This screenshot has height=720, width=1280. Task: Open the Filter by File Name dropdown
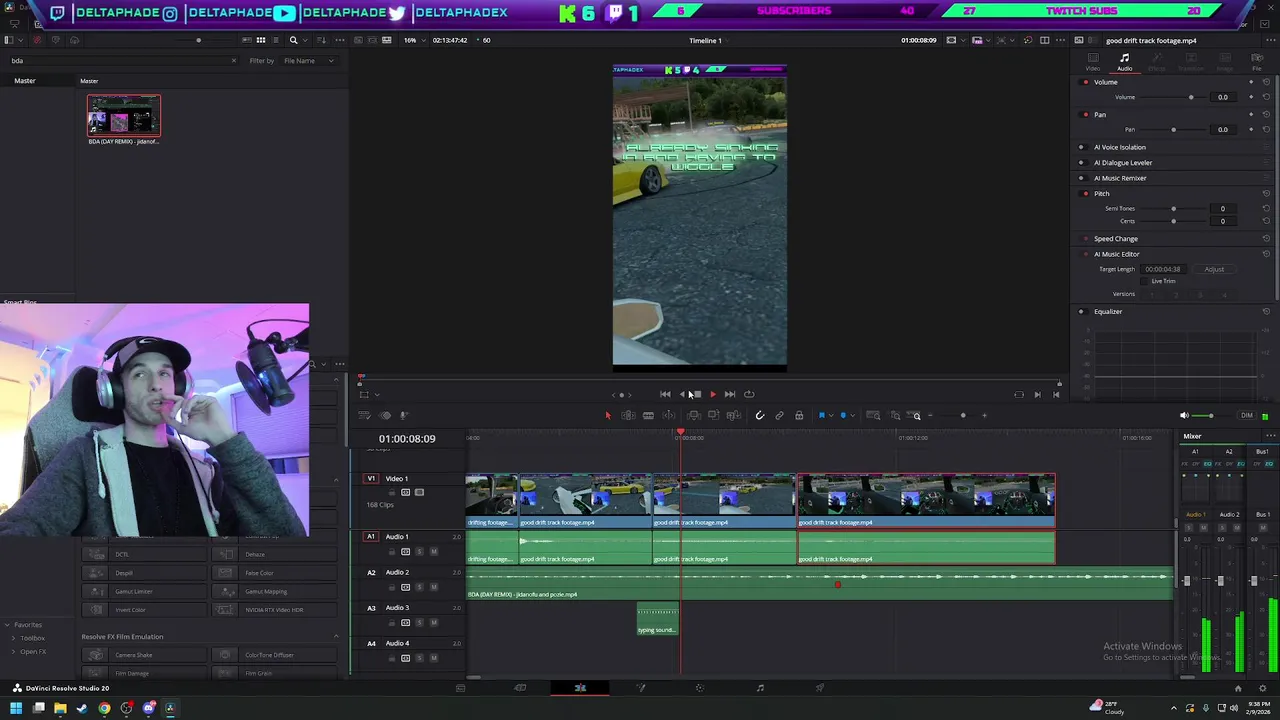pos(309,61)
